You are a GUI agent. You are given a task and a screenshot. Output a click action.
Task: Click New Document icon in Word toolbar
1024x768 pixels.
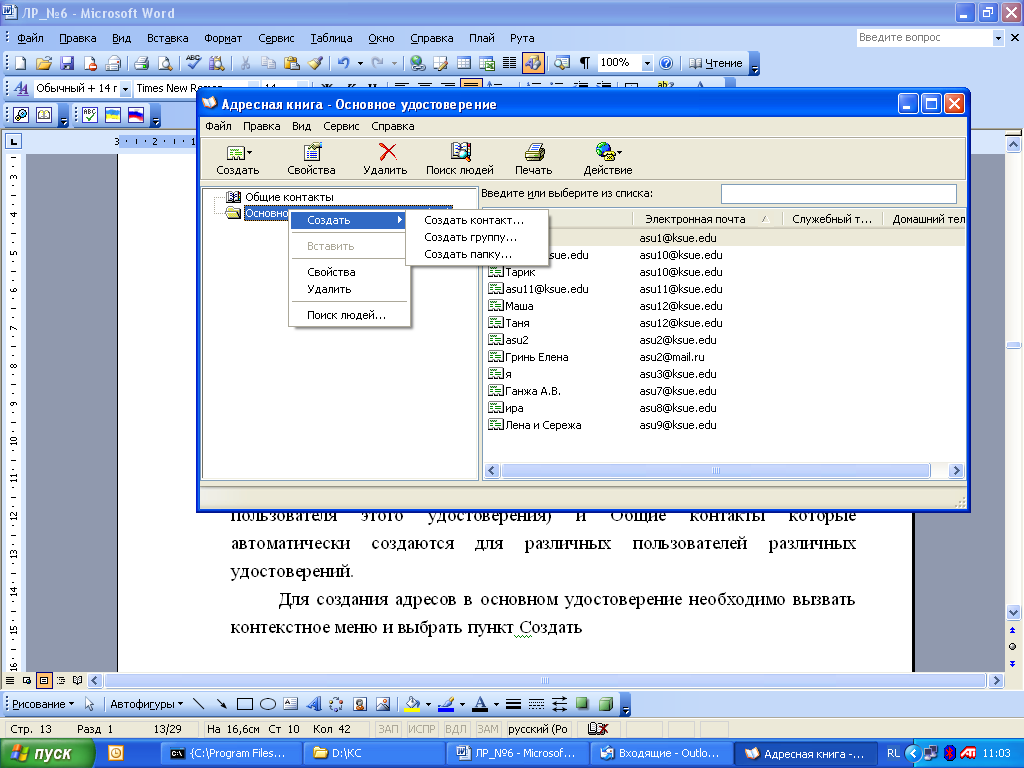click(x=20, y=63)
